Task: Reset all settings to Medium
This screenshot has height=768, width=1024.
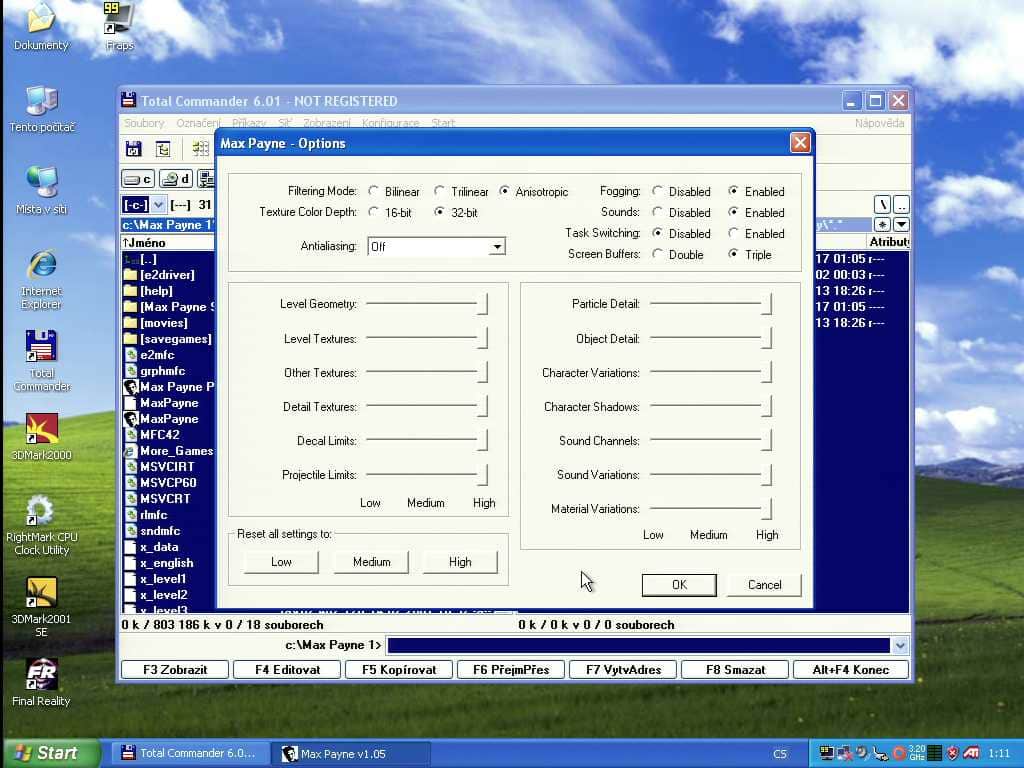Action: coord(371,562)
